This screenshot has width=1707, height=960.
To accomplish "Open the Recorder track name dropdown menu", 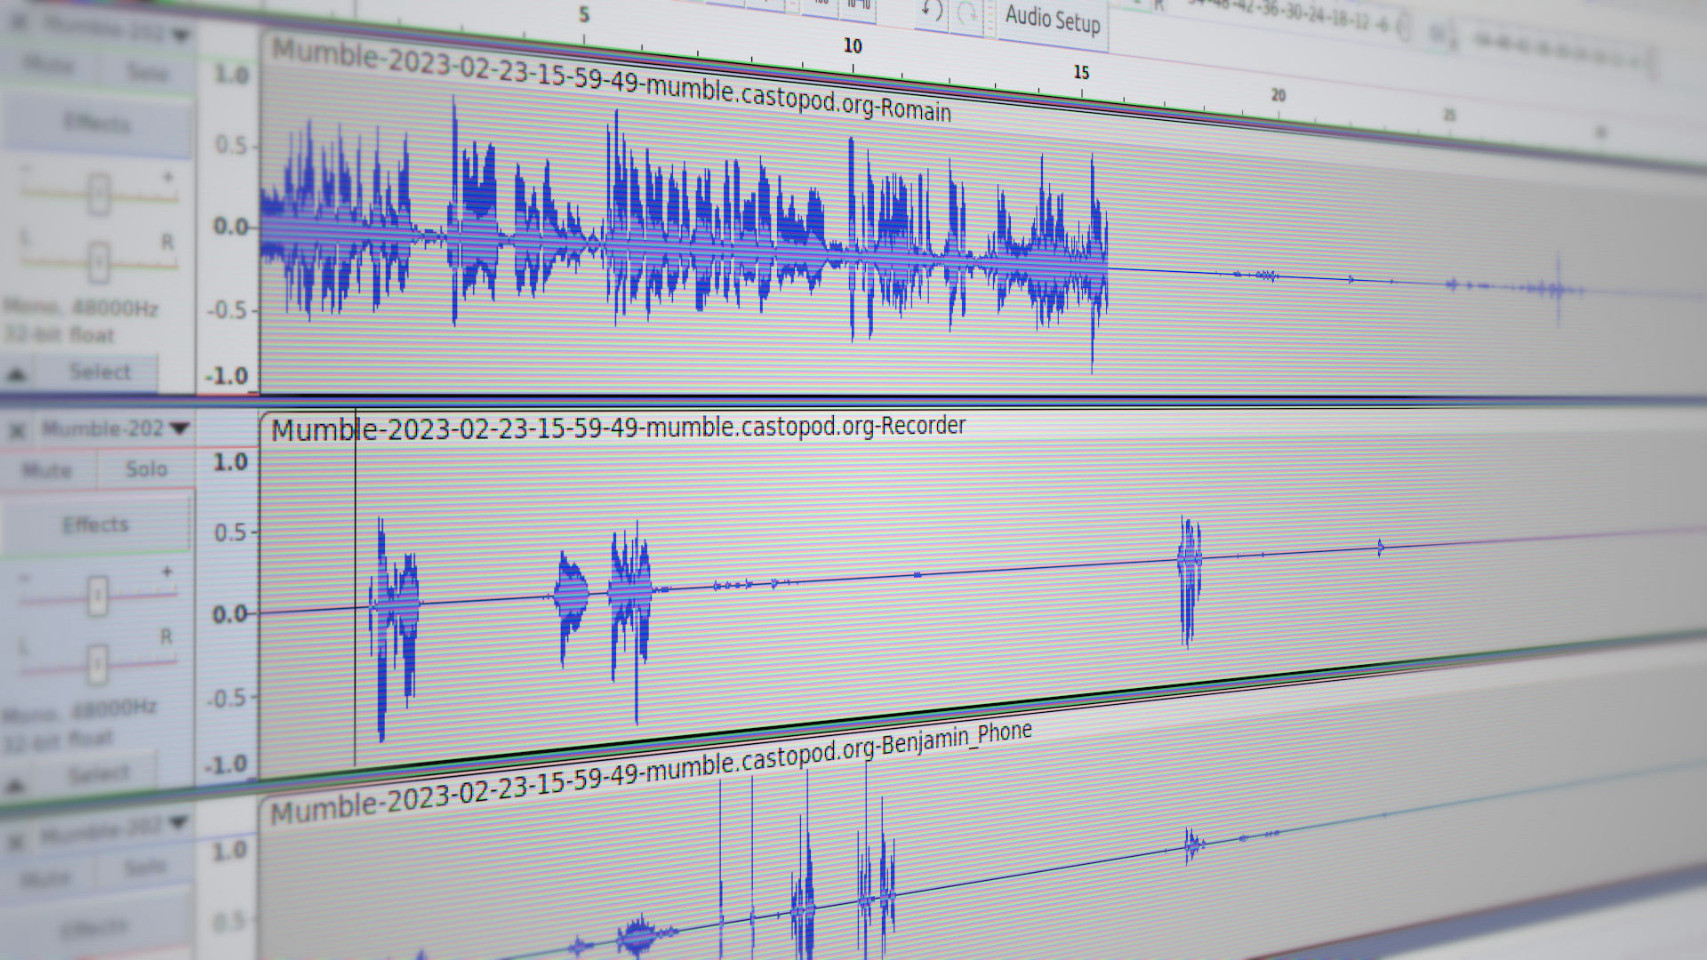I will [x=180, y=428].
